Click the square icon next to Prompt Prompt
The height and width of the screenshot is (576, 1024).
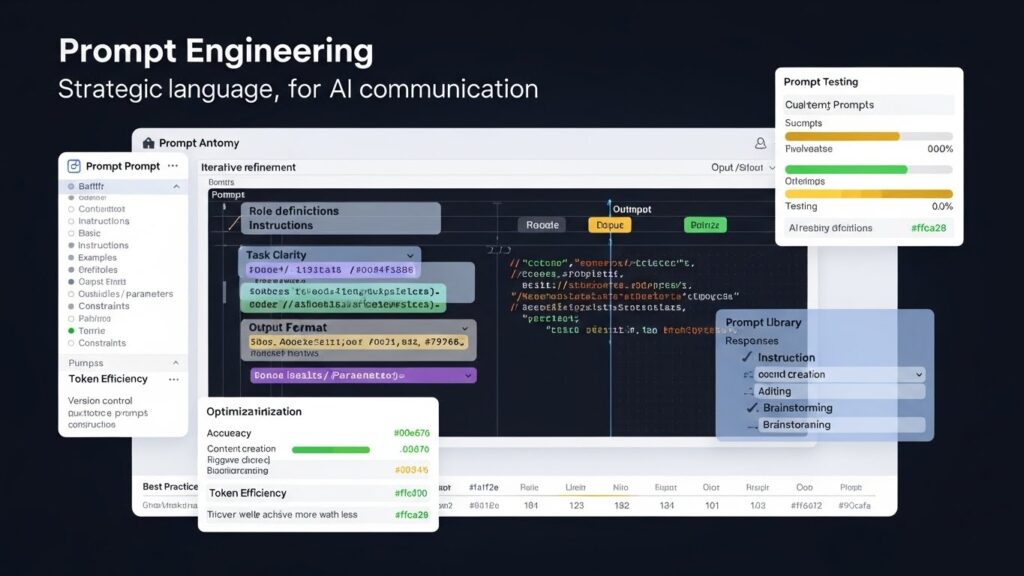click(73, 166)
